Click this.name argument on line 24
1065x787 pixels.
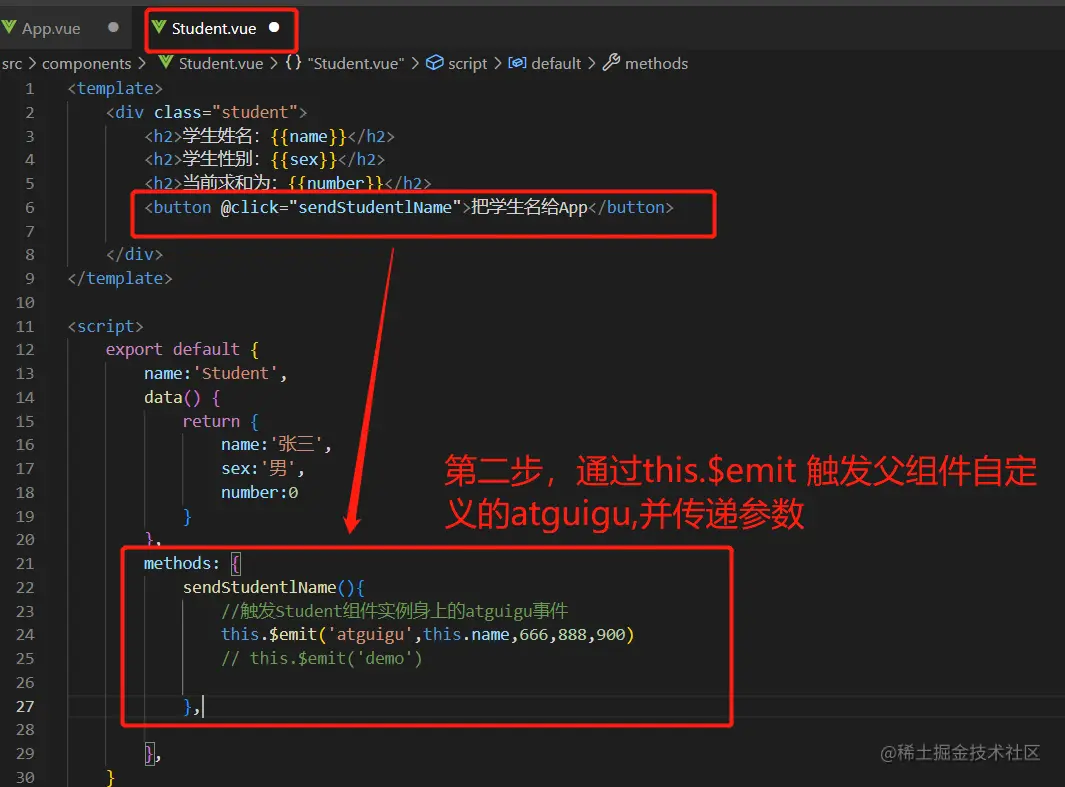[466, 635]
